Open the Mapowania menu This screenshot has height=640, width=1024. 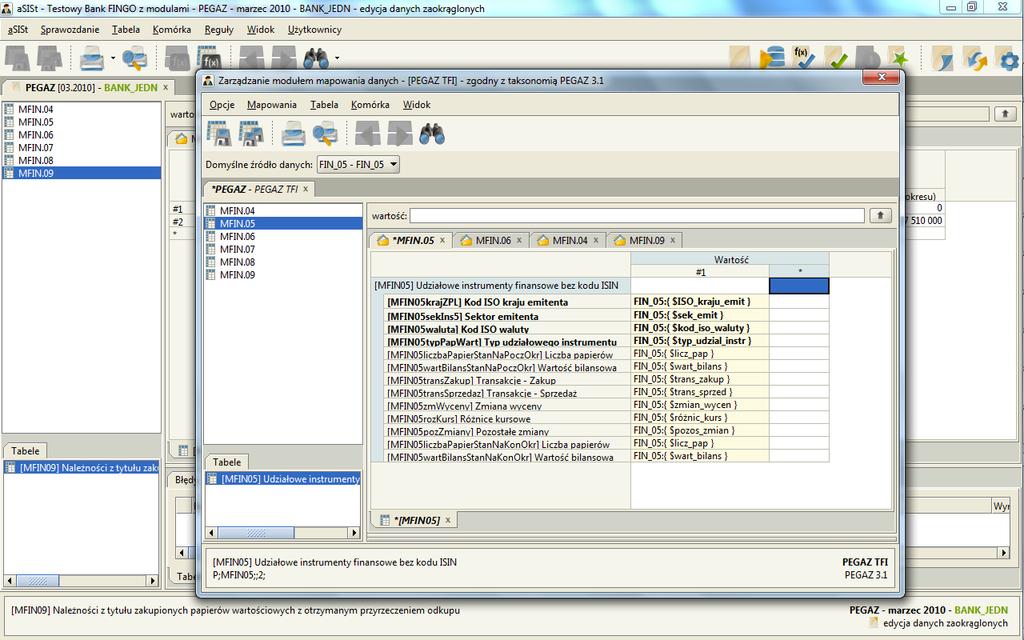click(x=272, y=104)
